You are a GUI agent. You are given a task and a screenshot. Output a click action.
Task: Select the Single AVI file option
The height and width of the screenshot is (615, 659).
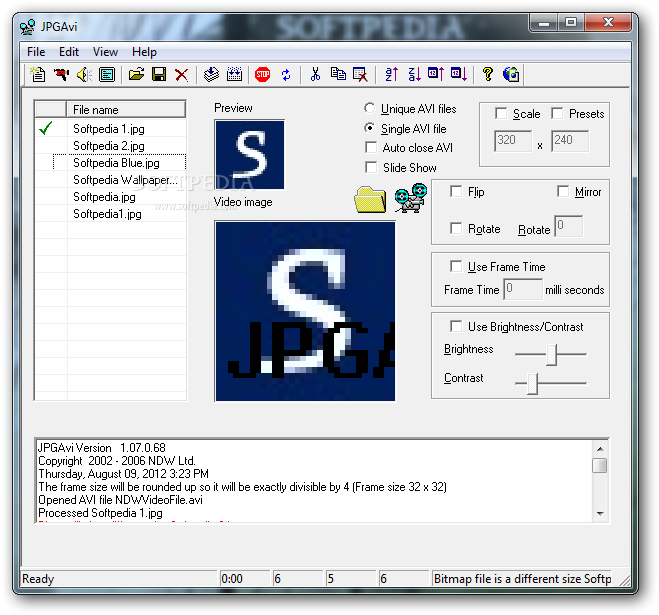tap(369, 128)
